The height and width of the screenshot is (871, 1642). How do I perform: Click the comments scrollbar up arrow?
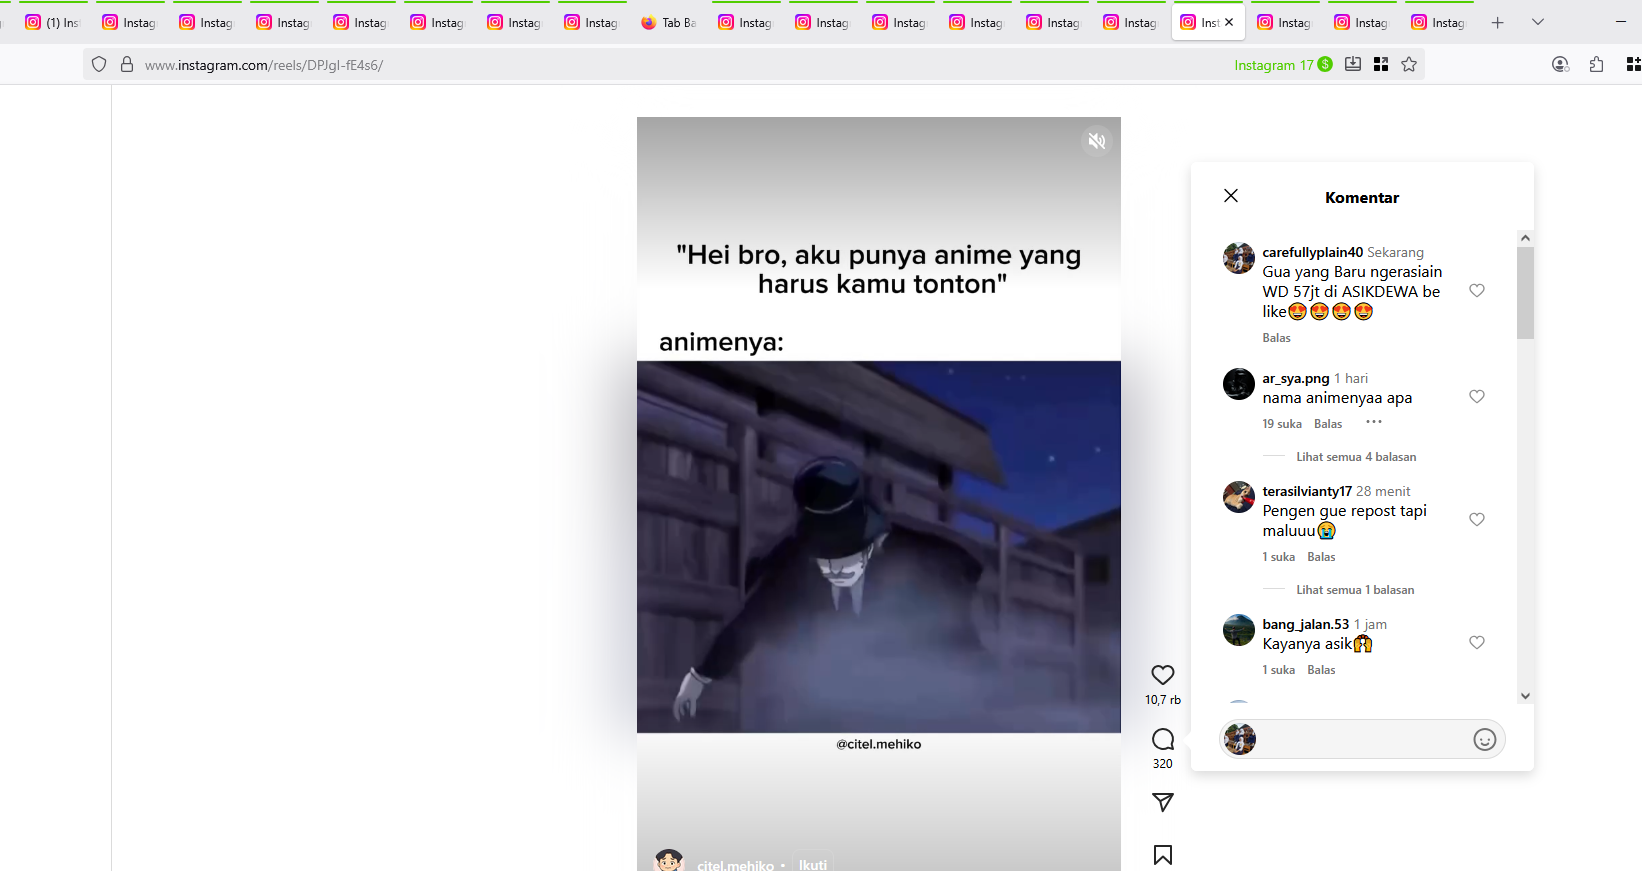[1525, 238]
